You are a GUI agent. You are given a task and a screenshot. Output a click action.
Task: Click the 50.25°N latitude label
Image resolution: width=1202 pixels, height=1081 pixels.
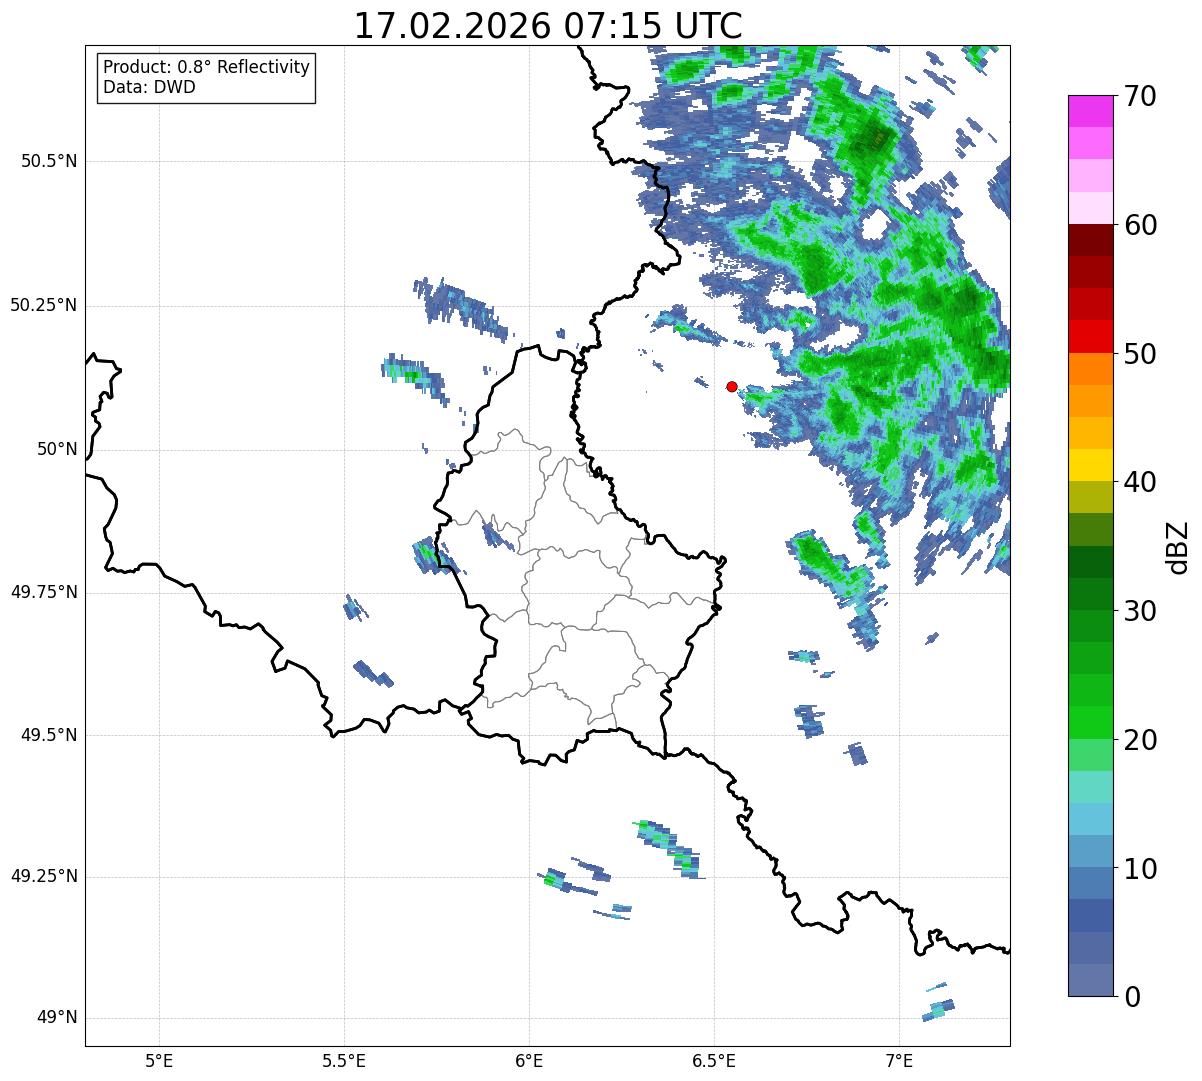44,305
